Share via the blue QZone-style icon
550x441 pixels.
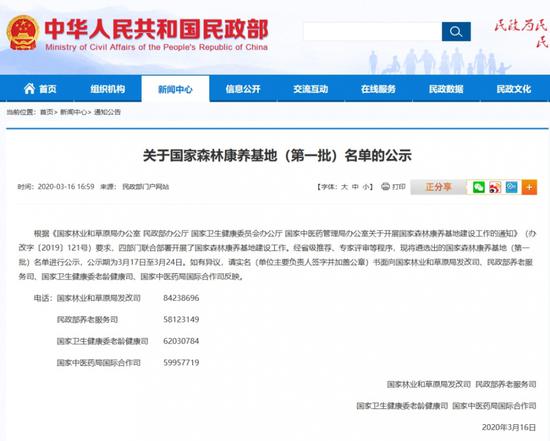point(511,187)
